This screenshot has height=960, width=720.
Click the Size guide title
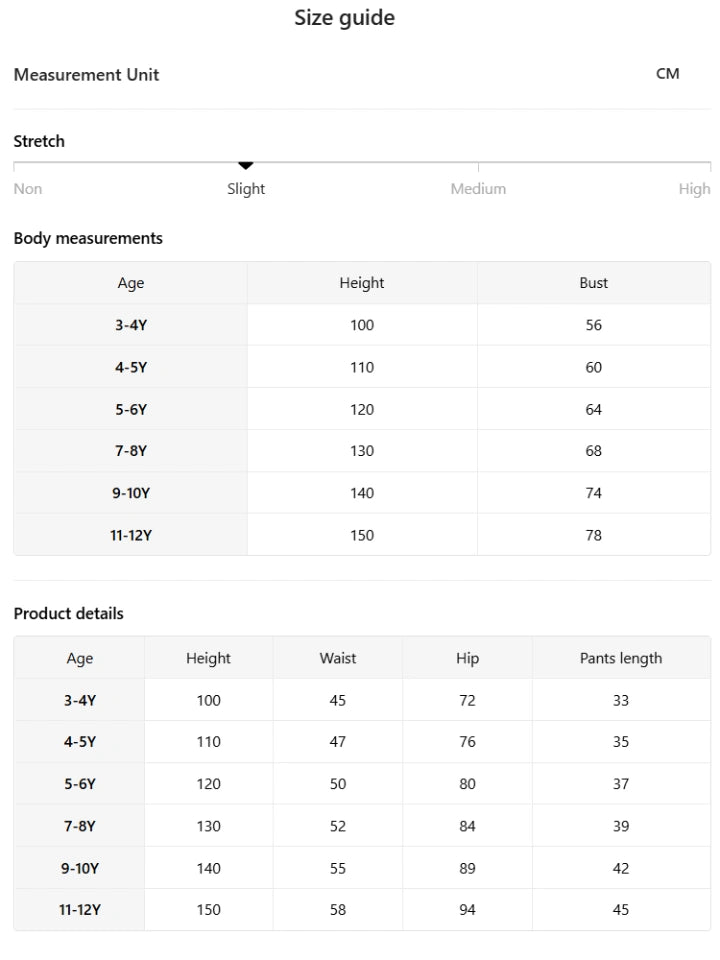tap(345, 18)
